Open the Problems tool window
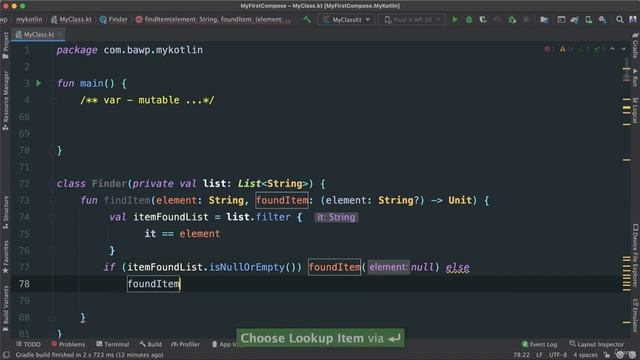 68,344
